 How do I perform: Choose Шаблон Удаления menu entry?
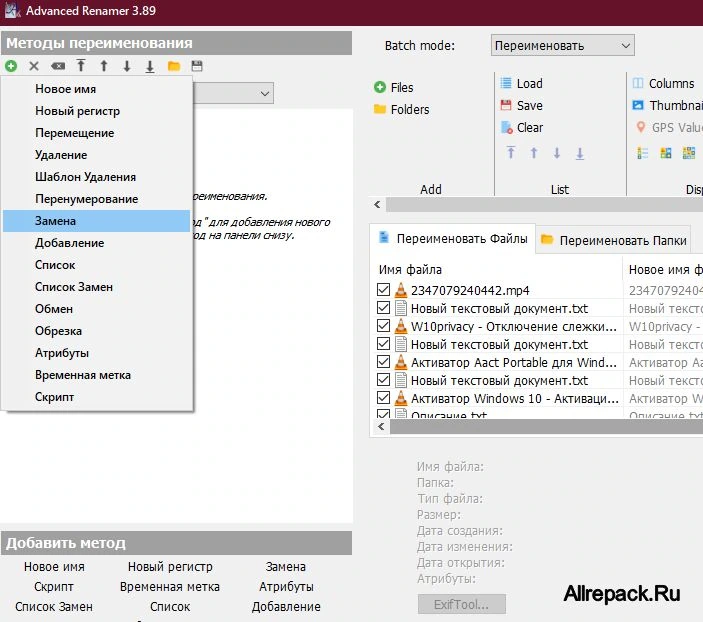(98, 177)
